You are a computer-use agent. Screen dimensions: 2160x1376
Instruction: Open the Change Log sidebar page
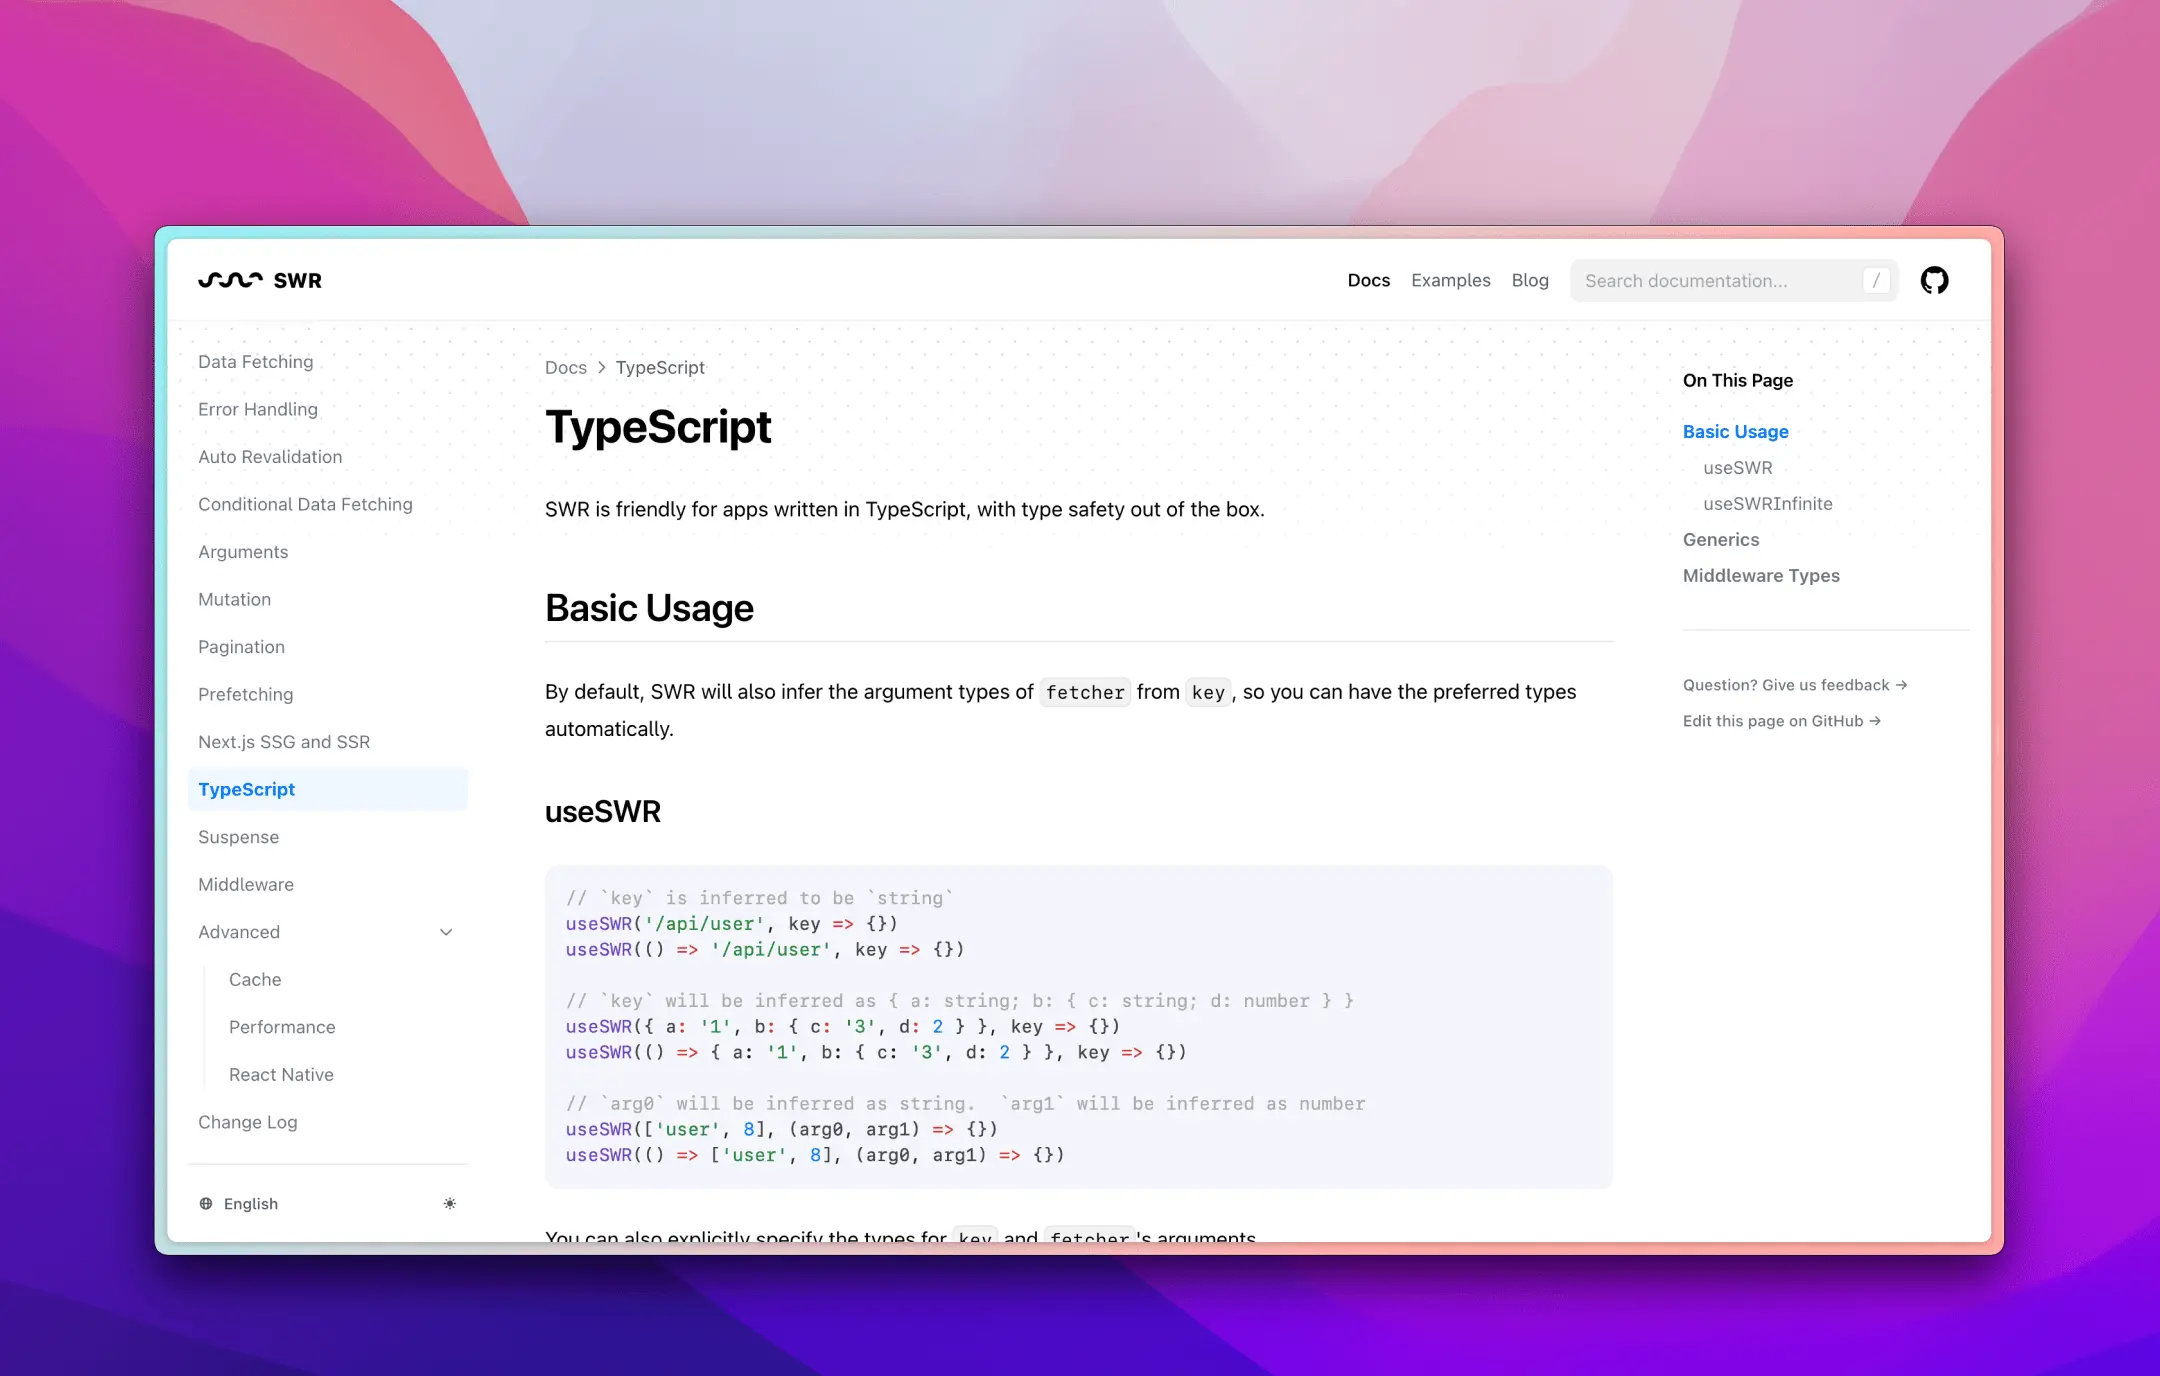pyautogui.click(x=247, y=1122)
